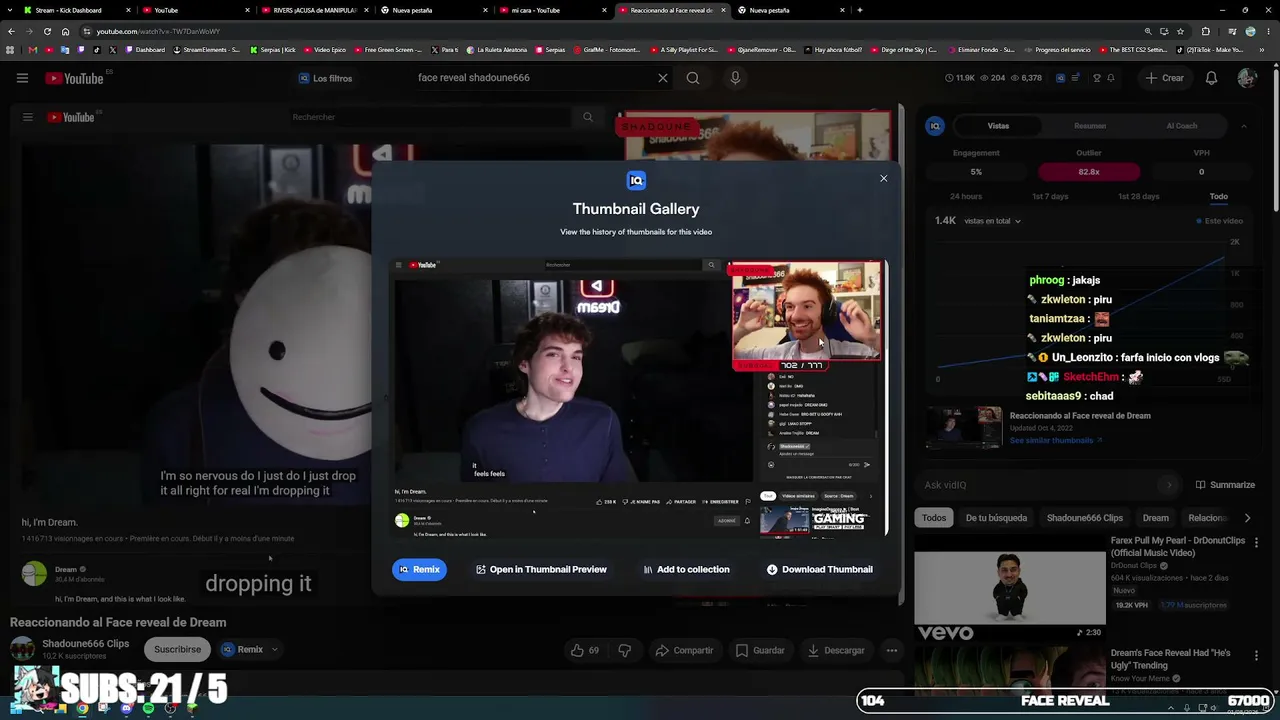
Task: Open the Hay ahora fútbol? bookmark
Action: [x=832, y=50]
